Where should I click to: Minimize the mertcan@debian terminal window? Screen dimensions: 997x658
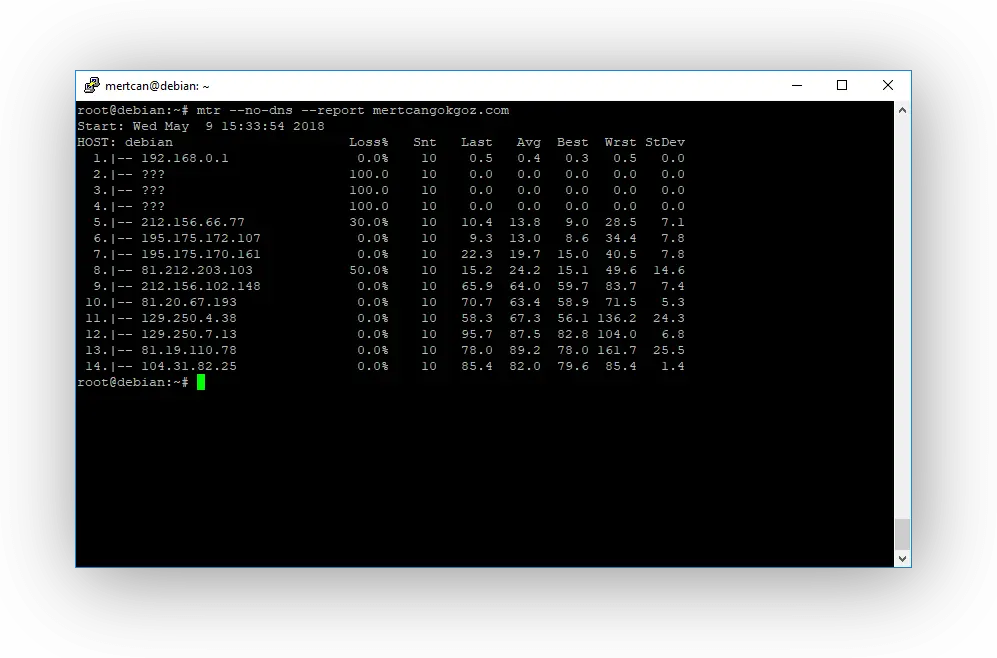pyautogui.click(x=797, y=85)
